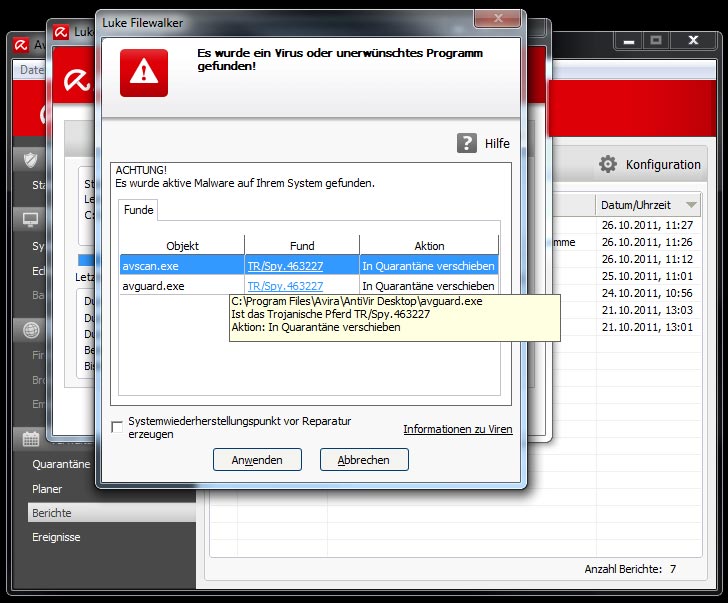Close the front Luke Filewalker dialog
The height and width of the screenshot is (603, 728).
point(498,18)
